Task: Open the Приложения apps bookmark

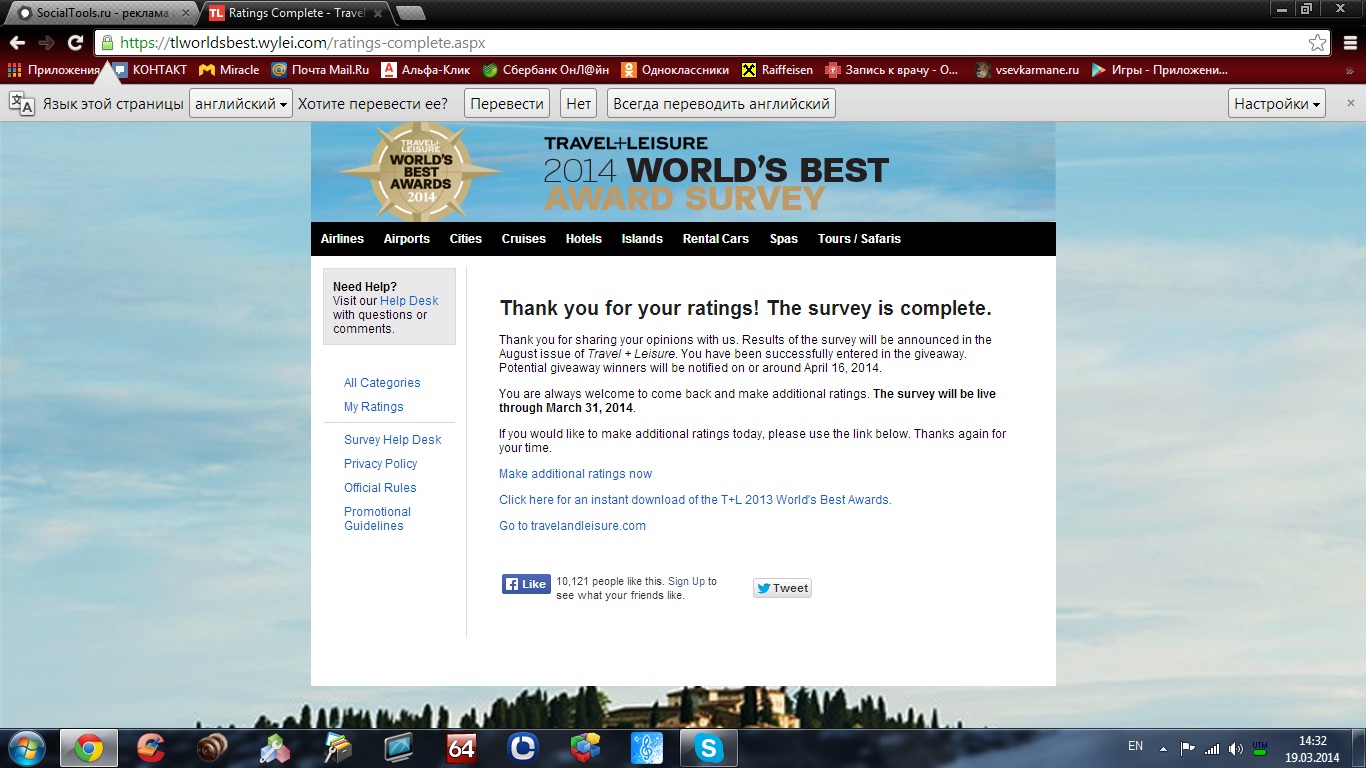Action: (54, 70)
